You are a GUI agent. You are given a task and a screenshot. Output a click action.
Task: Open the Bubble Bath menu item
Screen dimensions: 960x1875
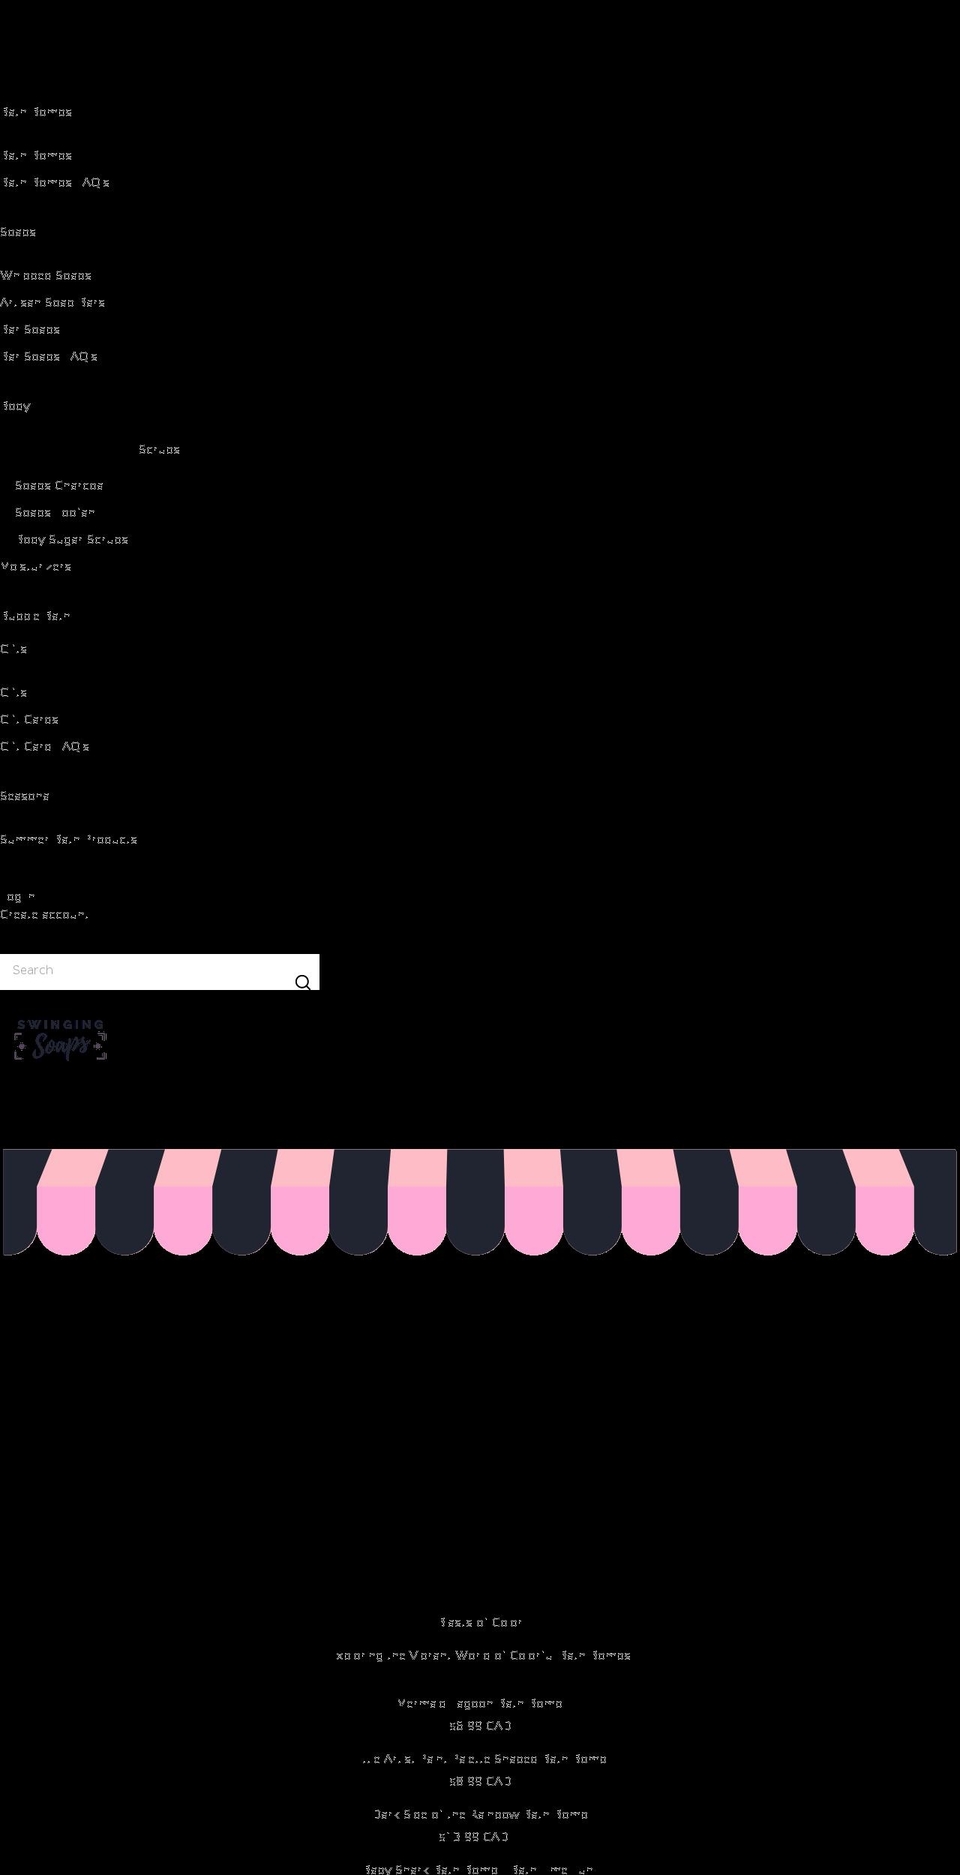point(36,617)
